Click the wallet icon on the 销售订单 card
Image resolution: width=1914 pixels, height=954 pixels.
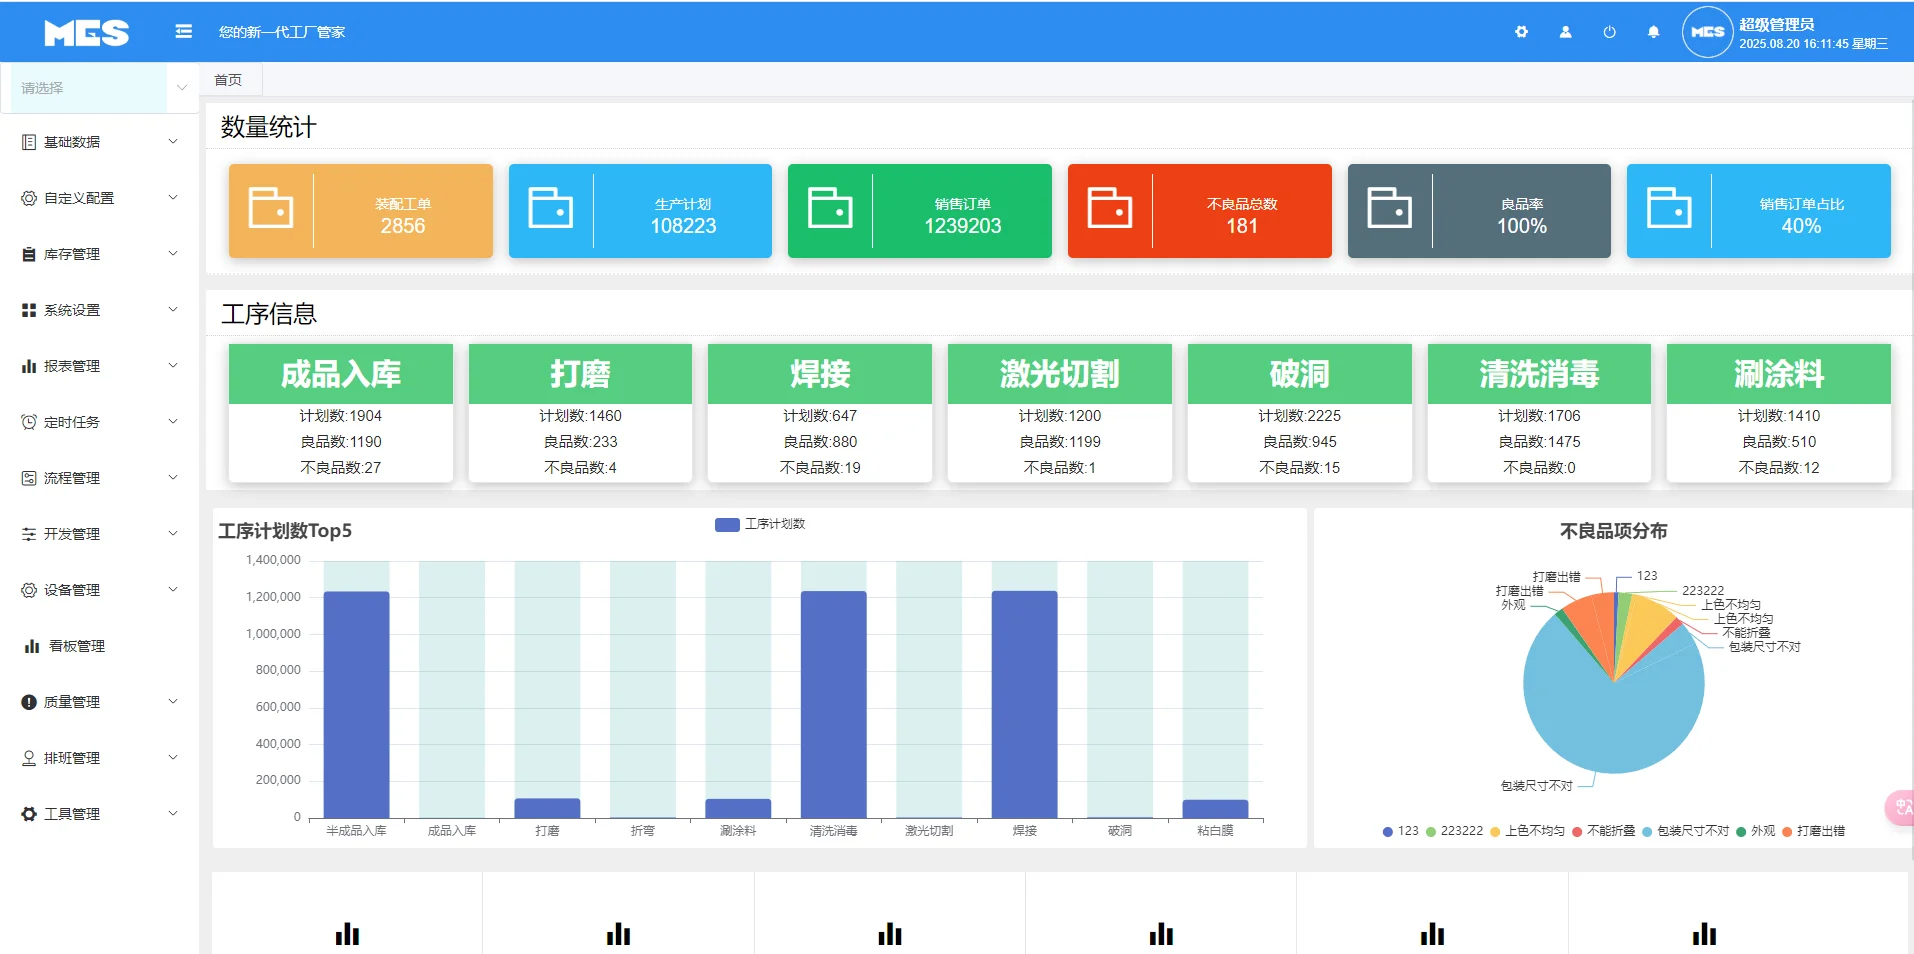(830, 208)
